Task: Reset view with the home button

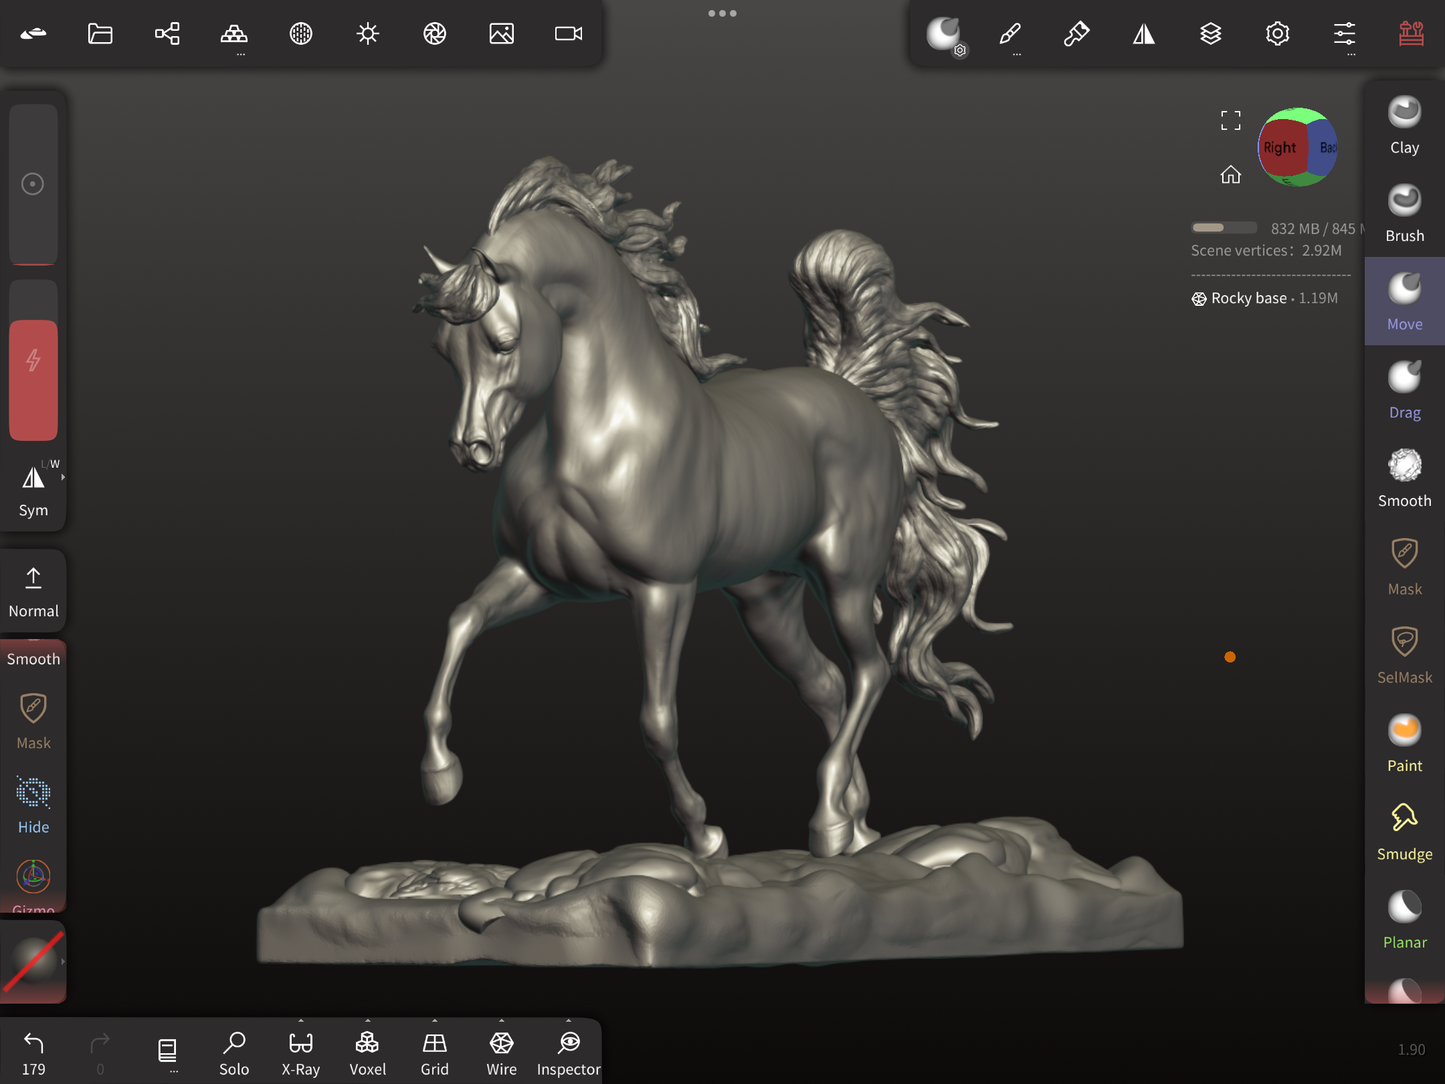Action: (x=1230, y=175)
